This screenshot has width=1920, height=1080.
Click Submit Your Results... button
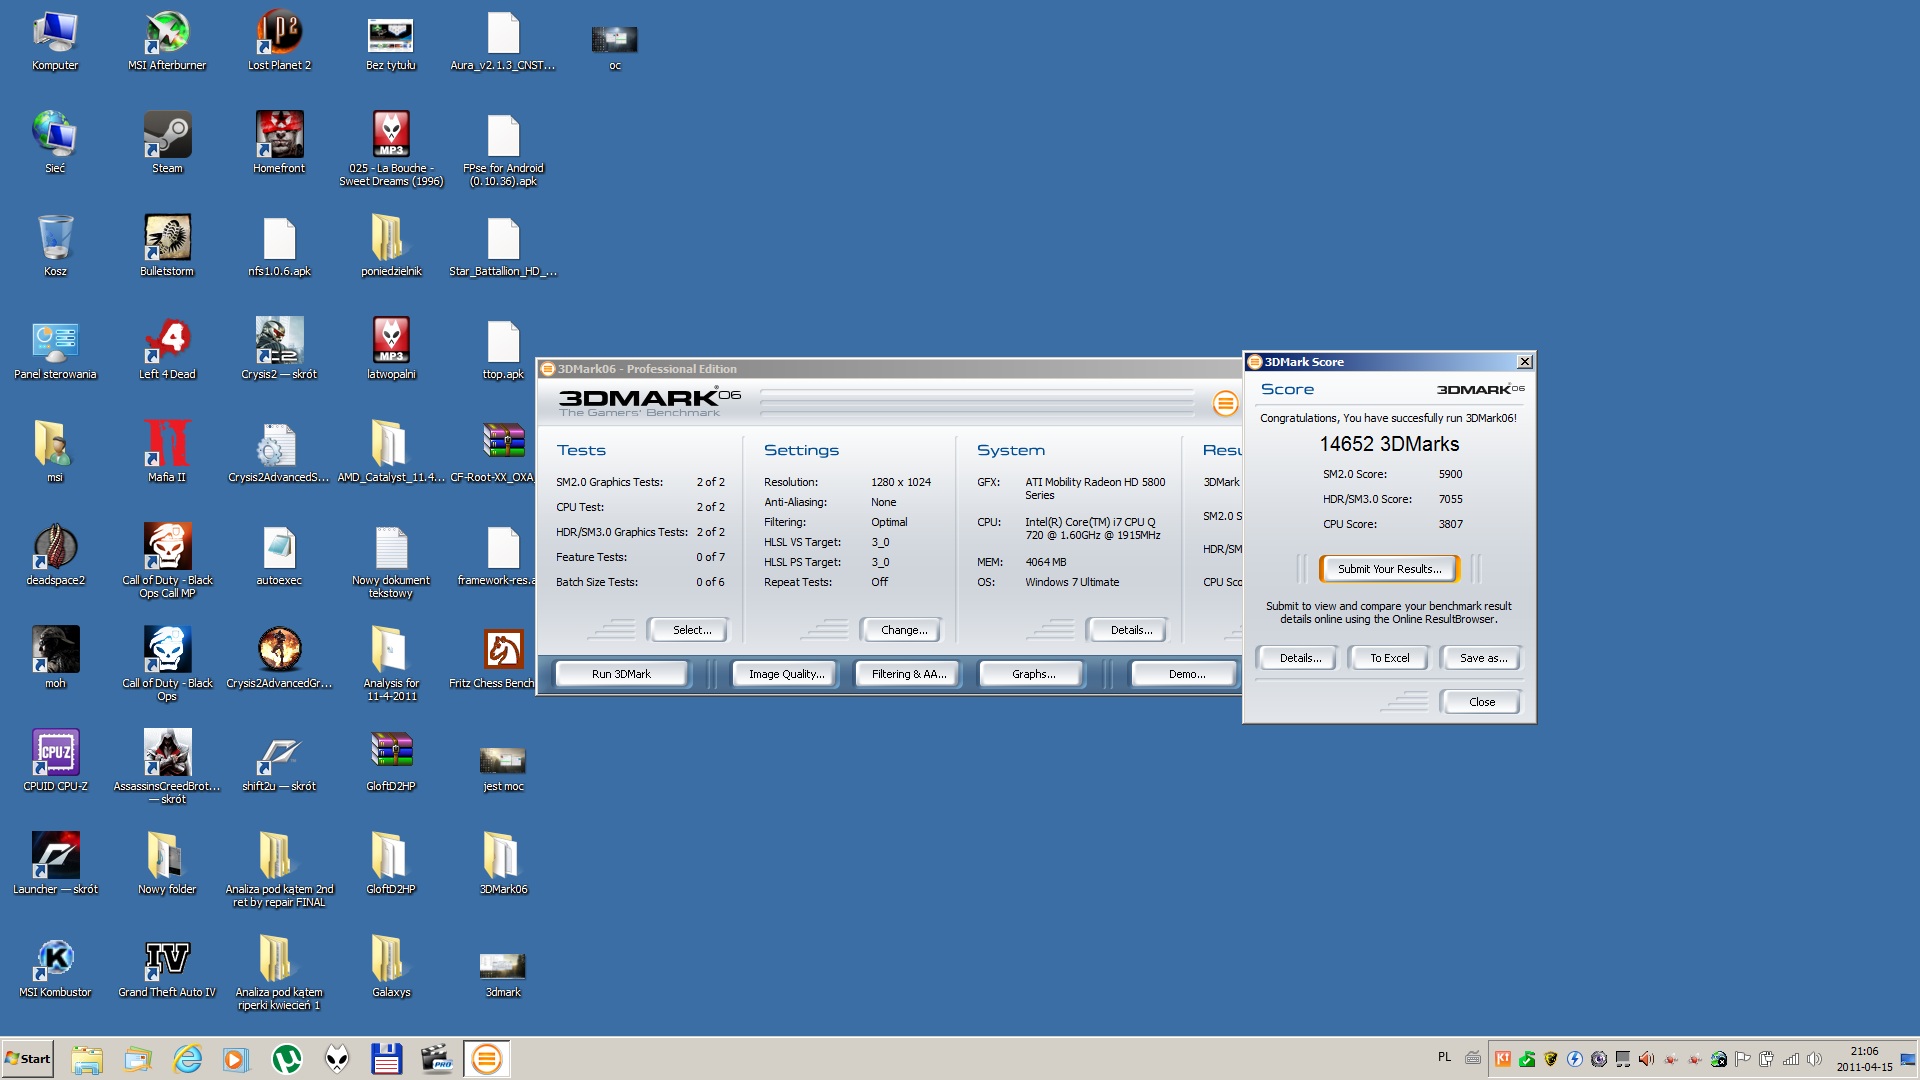[1389, 569]
